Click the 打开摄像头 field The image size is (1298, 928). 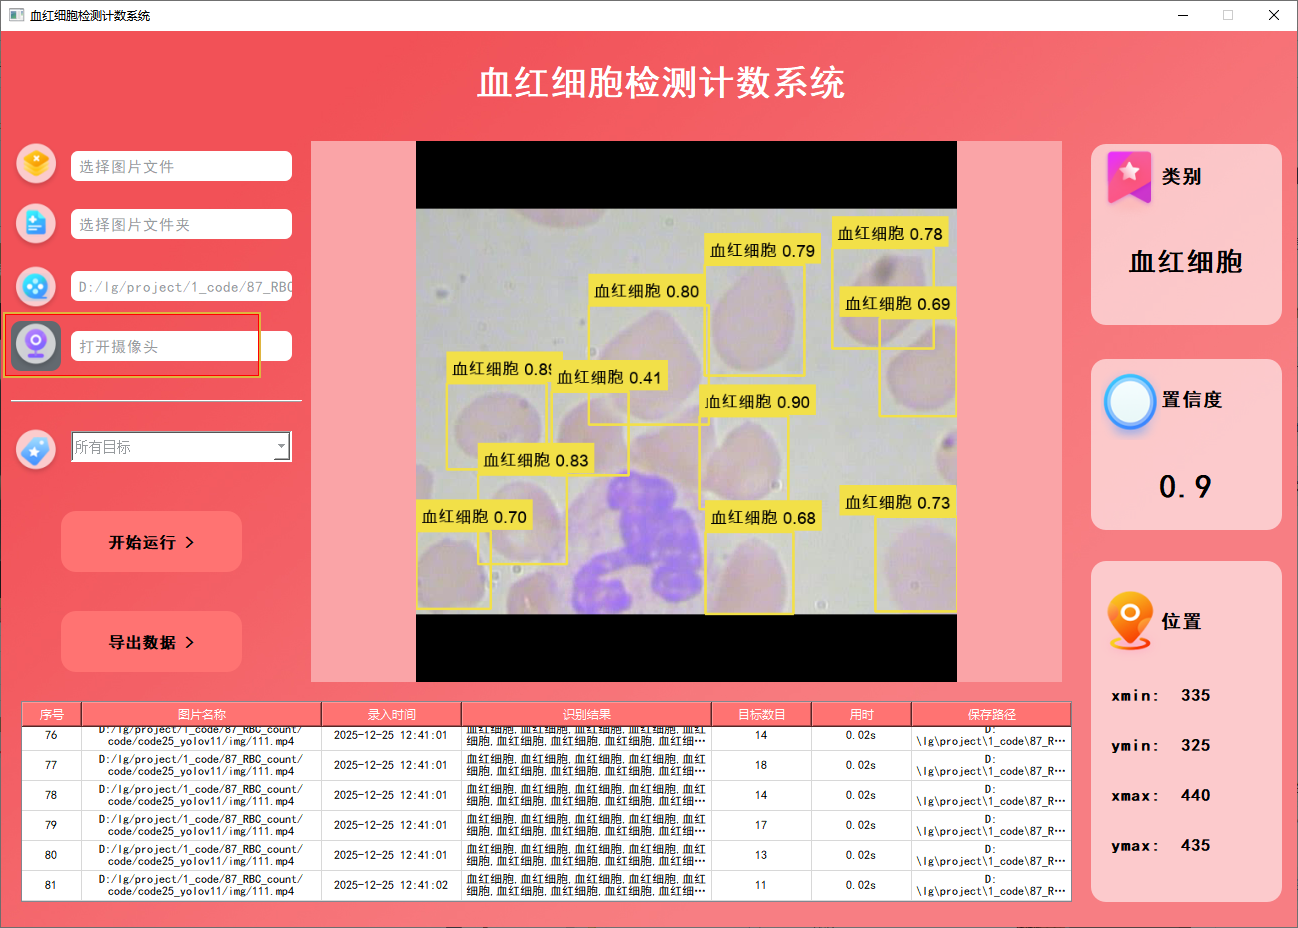pyautogui.click(x=181, y=346)
